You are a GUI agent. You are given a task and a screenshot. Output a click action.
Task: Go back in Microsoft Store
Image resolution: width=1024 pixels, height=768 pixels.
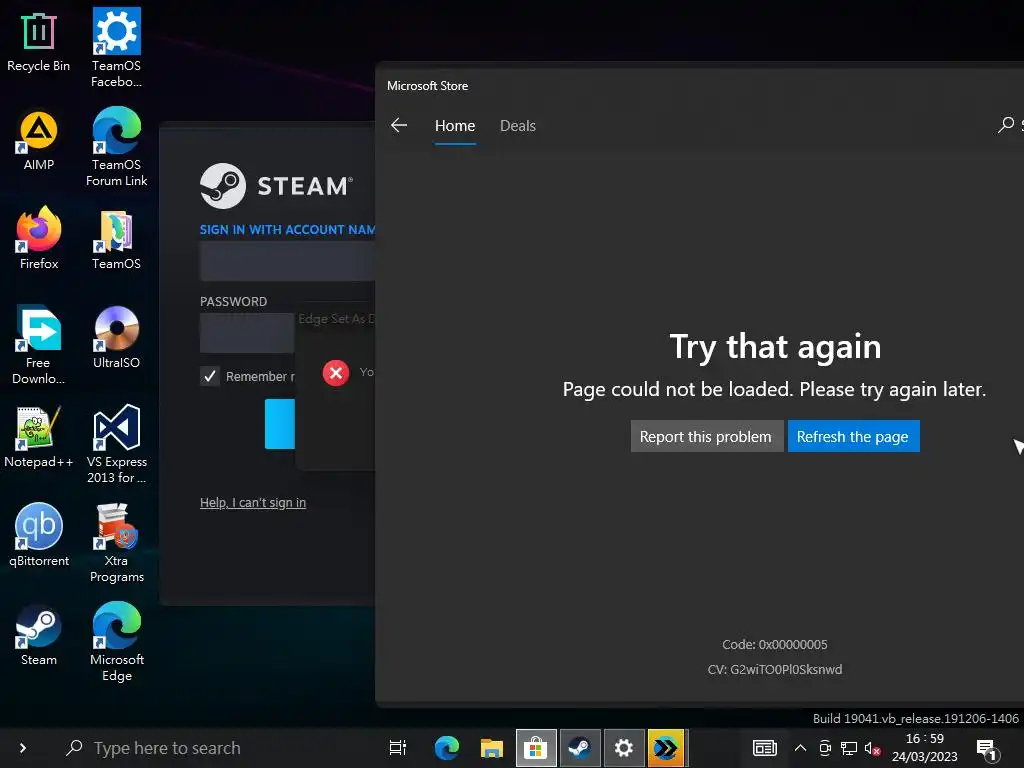[x=399, y=125]
